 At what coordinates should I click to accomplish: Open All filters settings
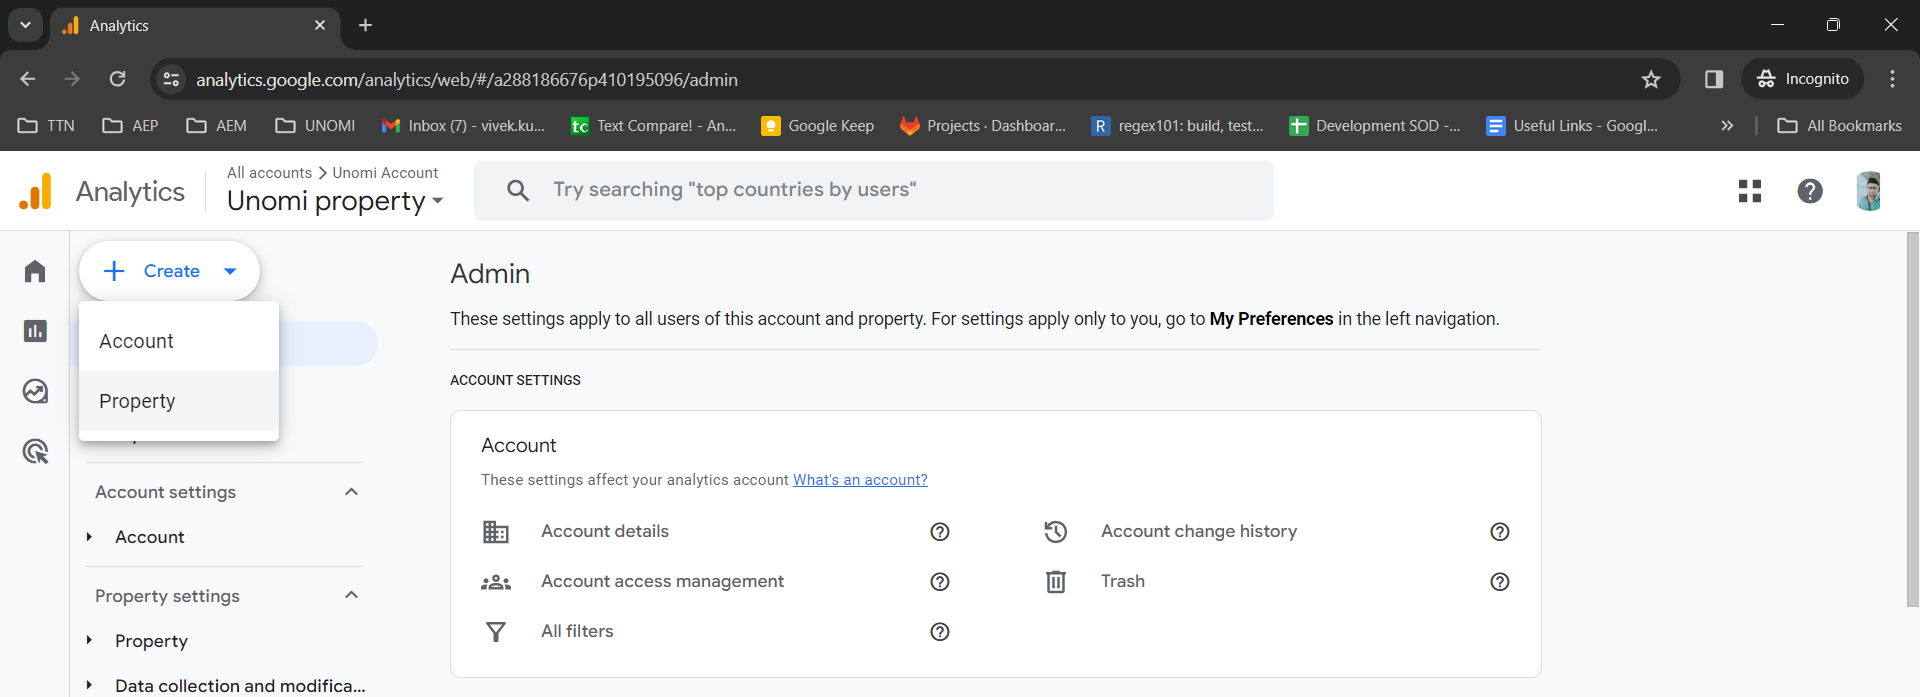pos(577,632)
